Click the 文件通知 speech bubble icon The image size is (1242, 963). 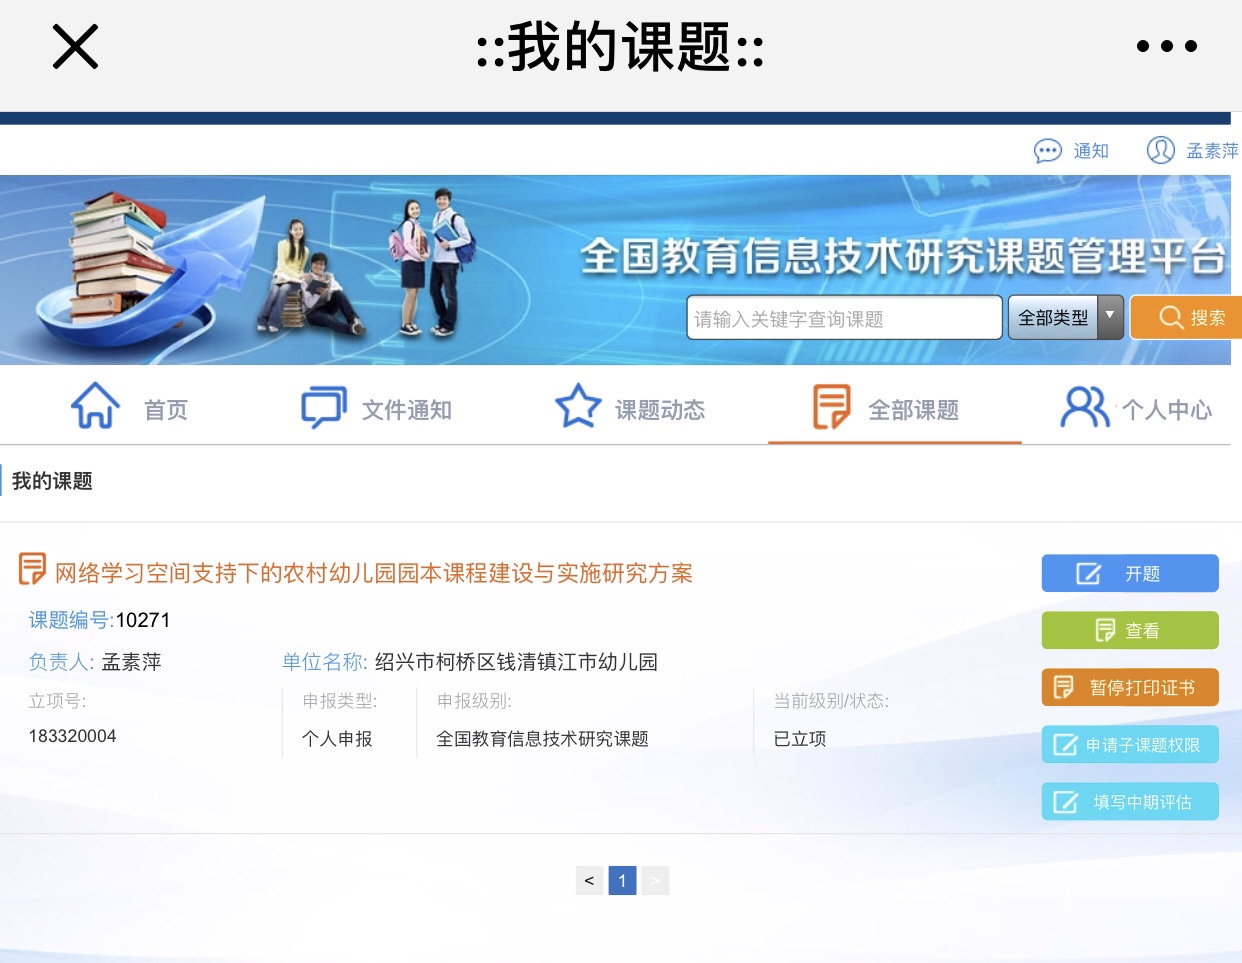click(322, 405)
